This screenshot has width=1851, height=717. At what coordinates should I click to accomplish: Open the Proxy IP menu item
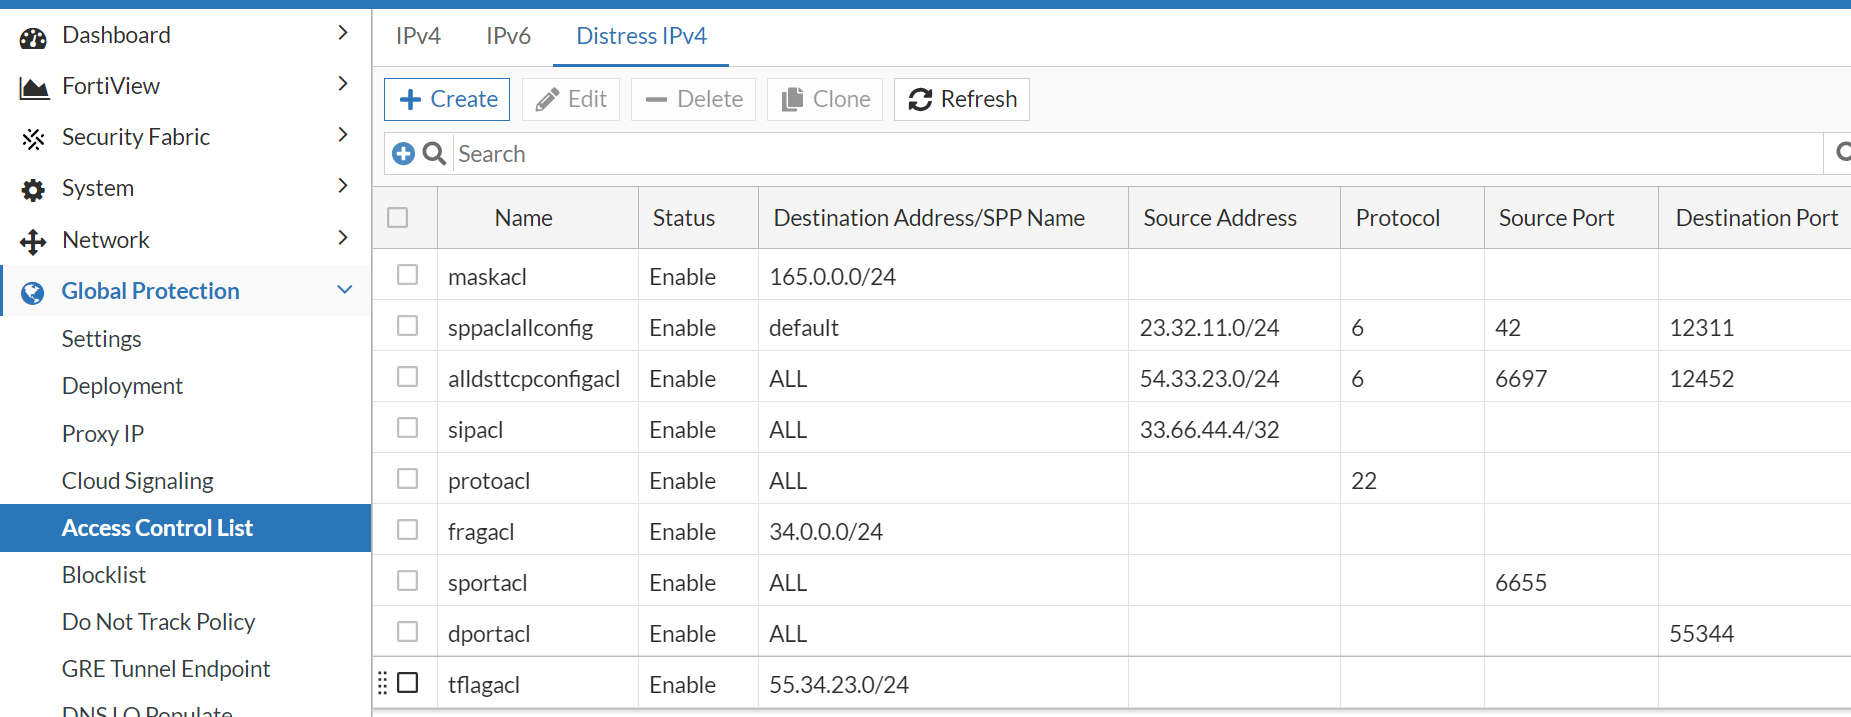coord(103,434)
